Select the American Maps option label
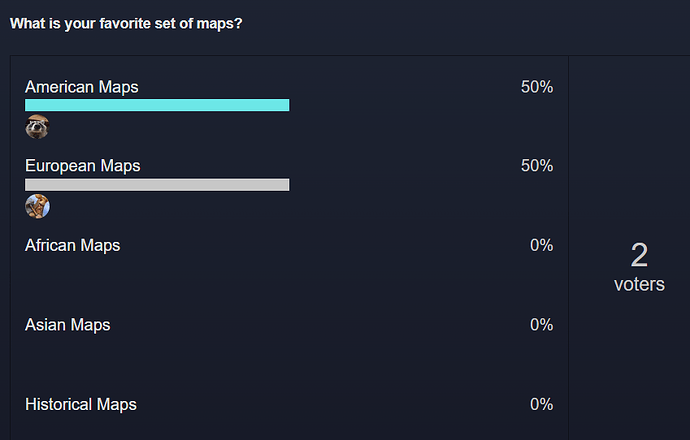 (82, 87)
